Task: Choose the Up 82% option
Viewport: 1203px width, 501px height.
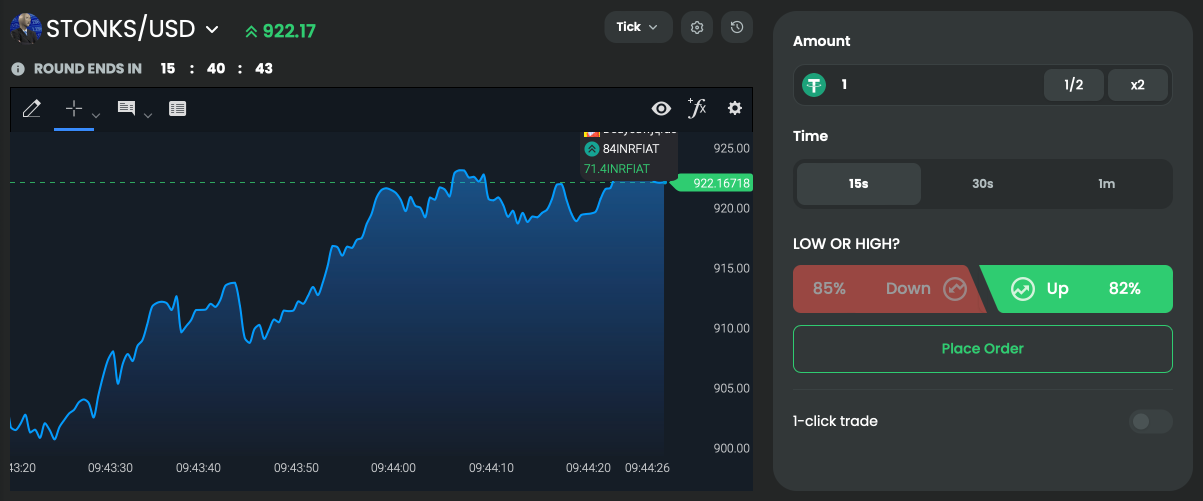Action: [x=1076, y=289]
